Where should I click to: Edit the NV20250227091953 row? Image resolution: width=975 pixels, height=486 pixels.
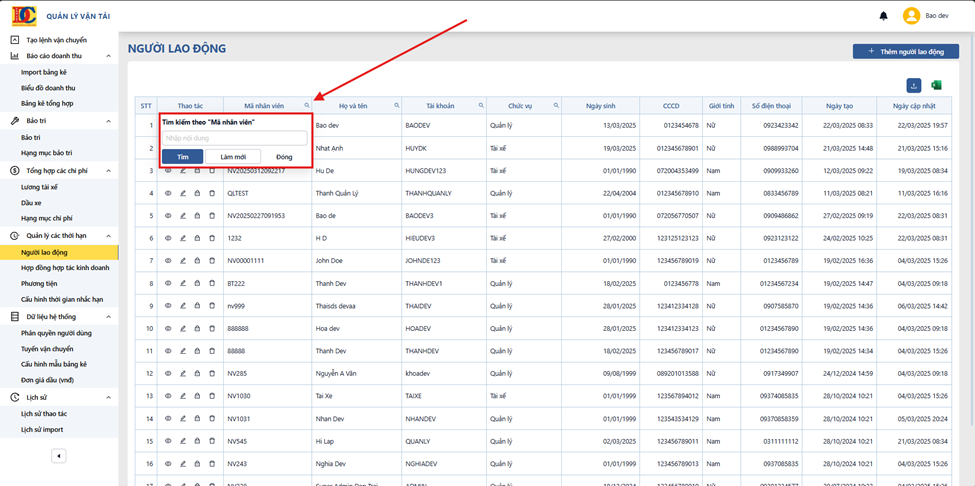point(183,216)
